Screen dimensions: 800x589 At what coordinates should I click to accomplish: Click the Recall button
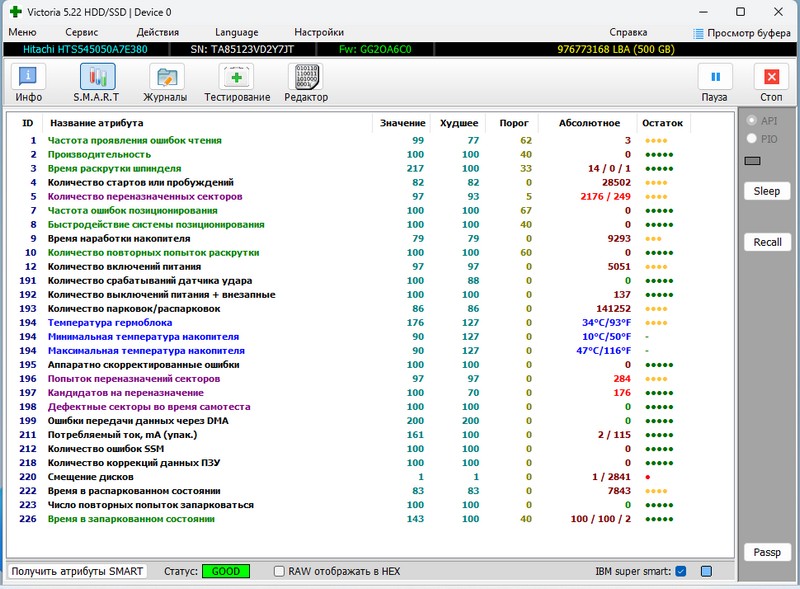(x=767, y=242)
